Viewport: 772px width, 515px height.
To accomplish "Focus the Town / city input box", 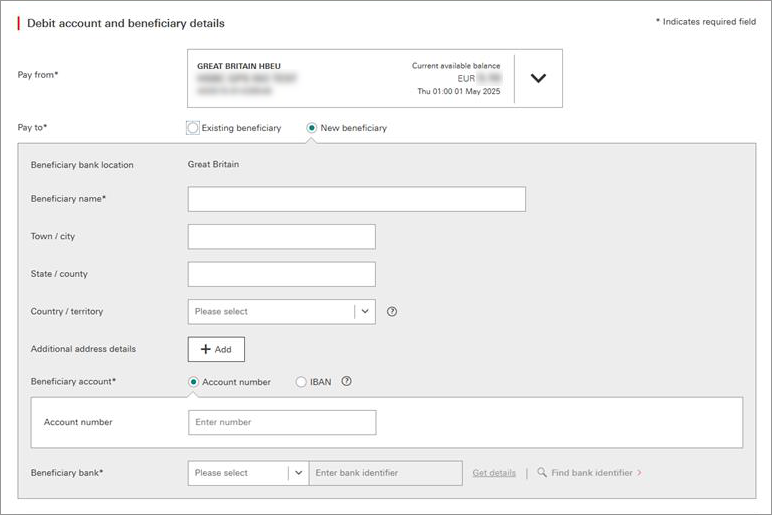I will pos(281,236).
